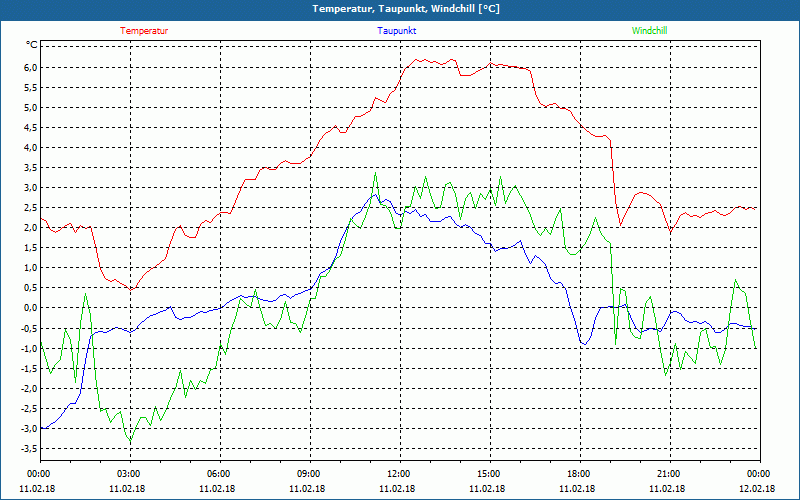Click the "°C" unit label on the y-axis
The image size is (800, 500).
pyautogui.click(x=32, y=45)
